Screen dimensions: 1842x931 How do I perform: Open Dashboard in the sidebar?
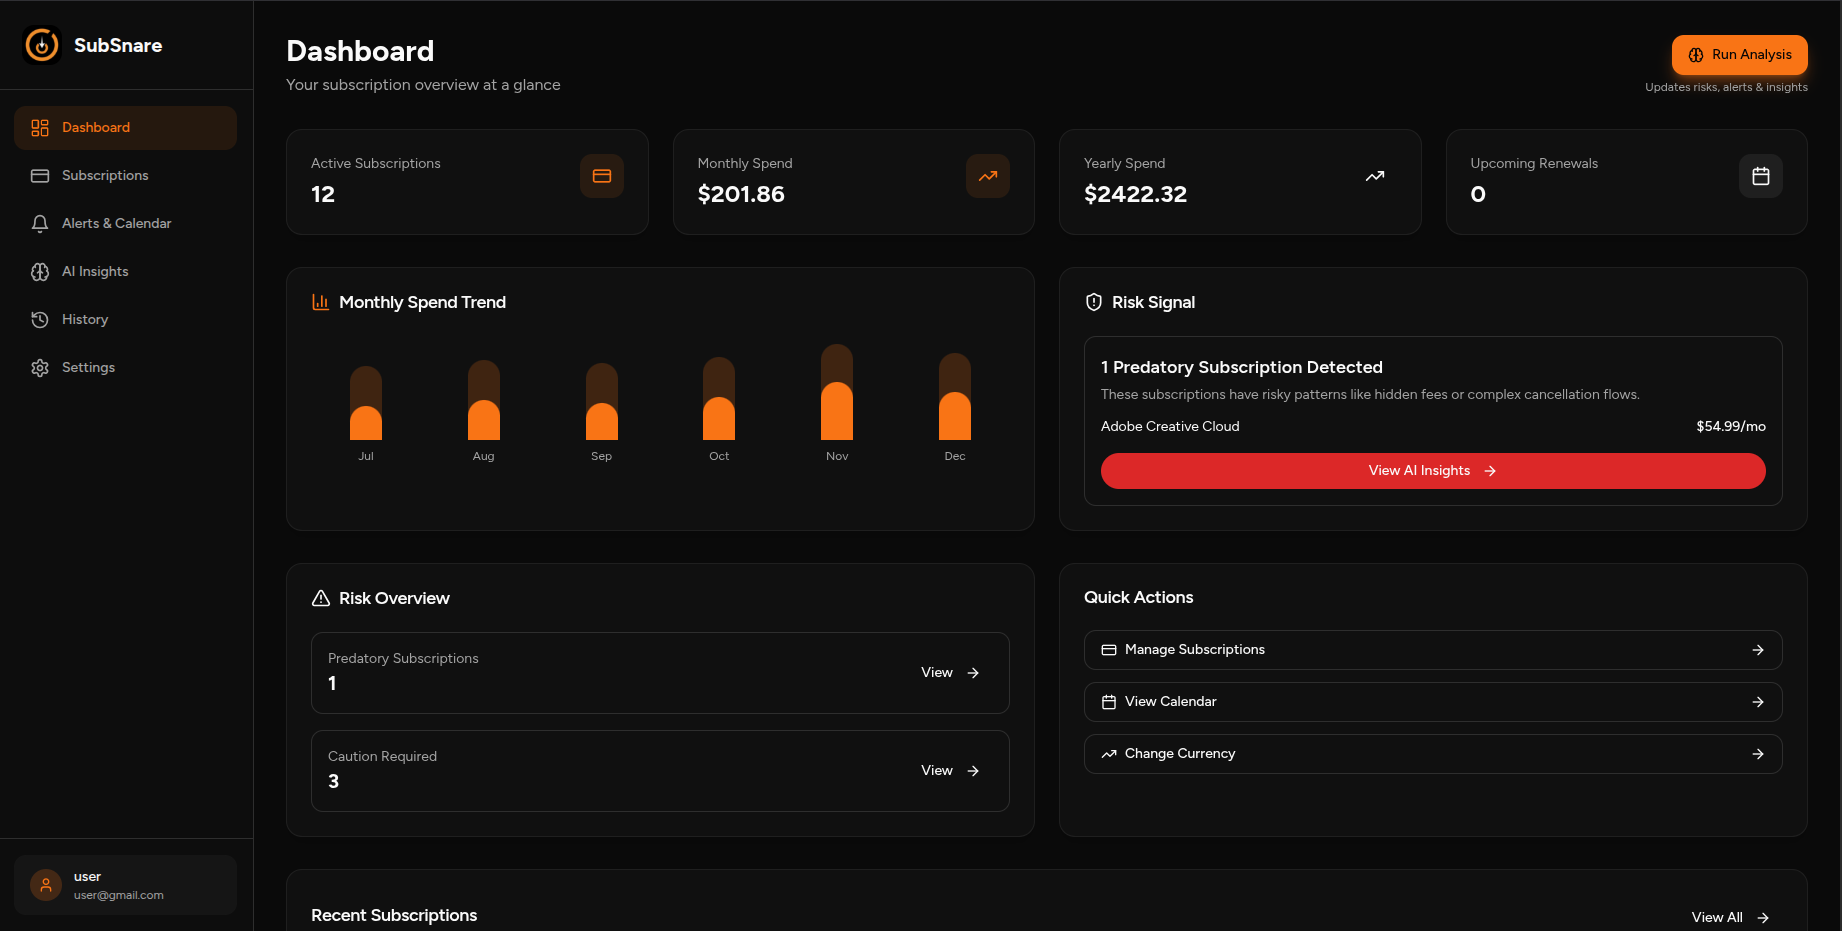[x=125, y=128]
